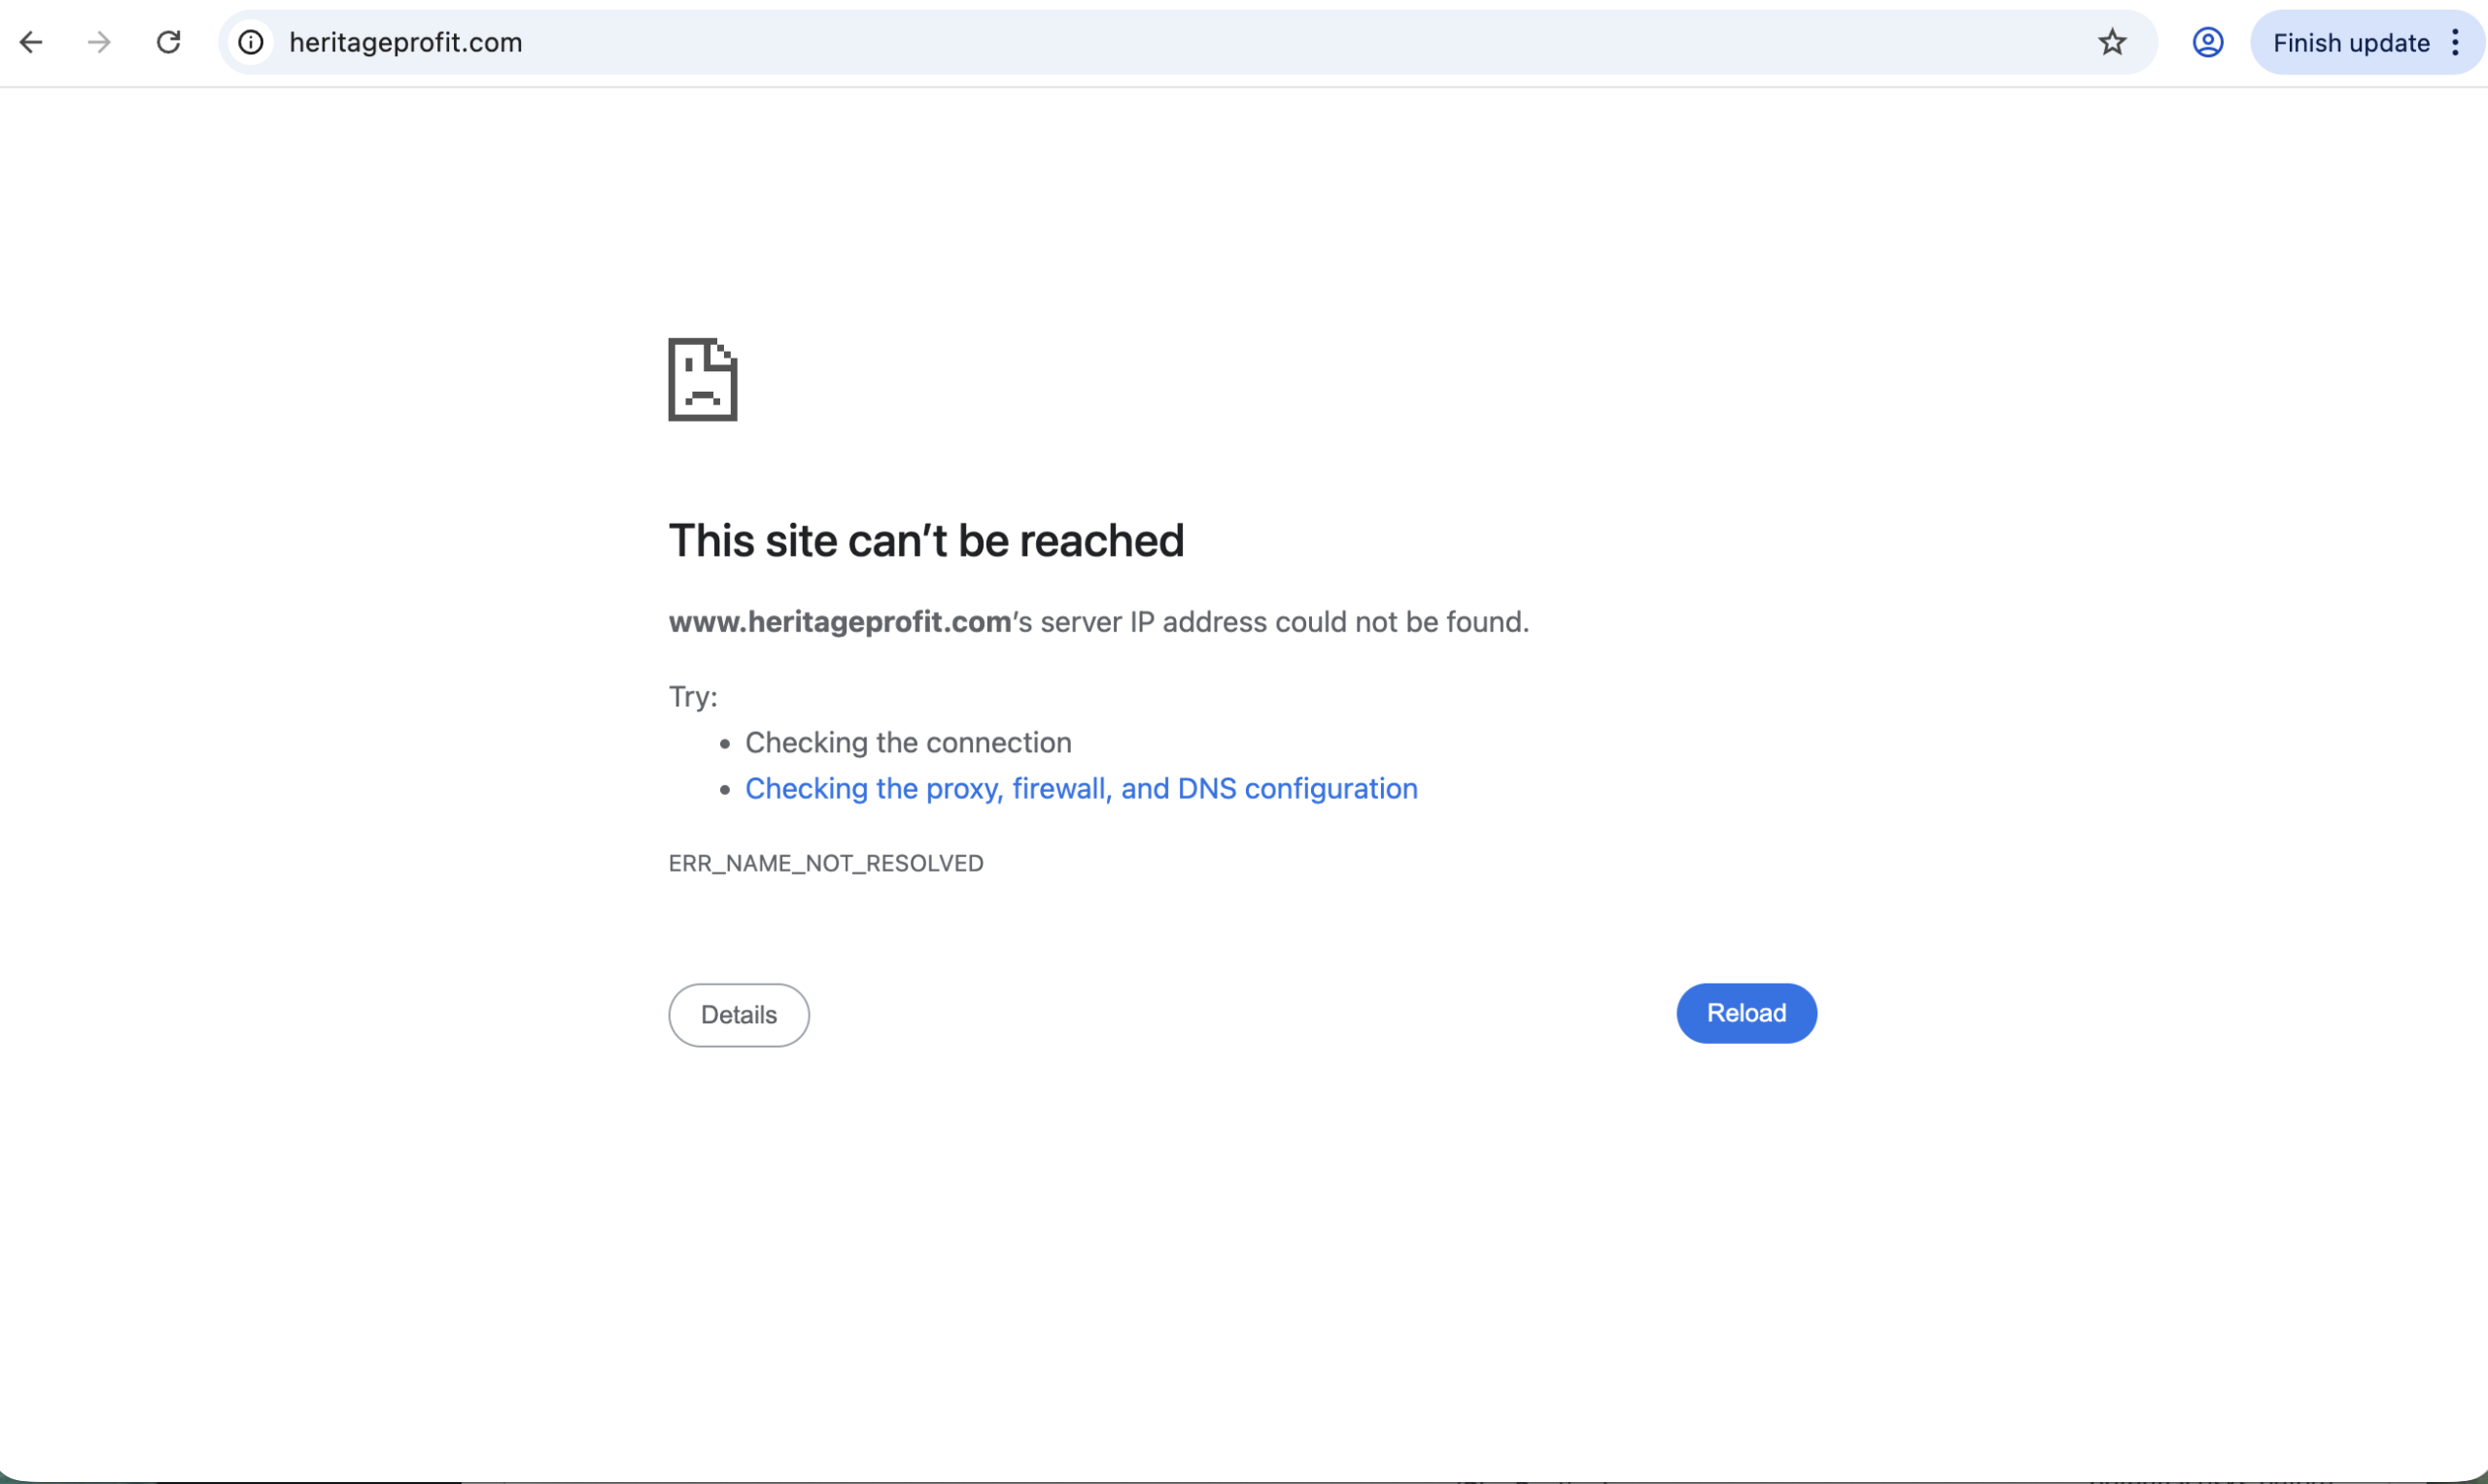Click the Try: text label
The width and height of the screenshot is (2488, 1484).
(692, 696)
